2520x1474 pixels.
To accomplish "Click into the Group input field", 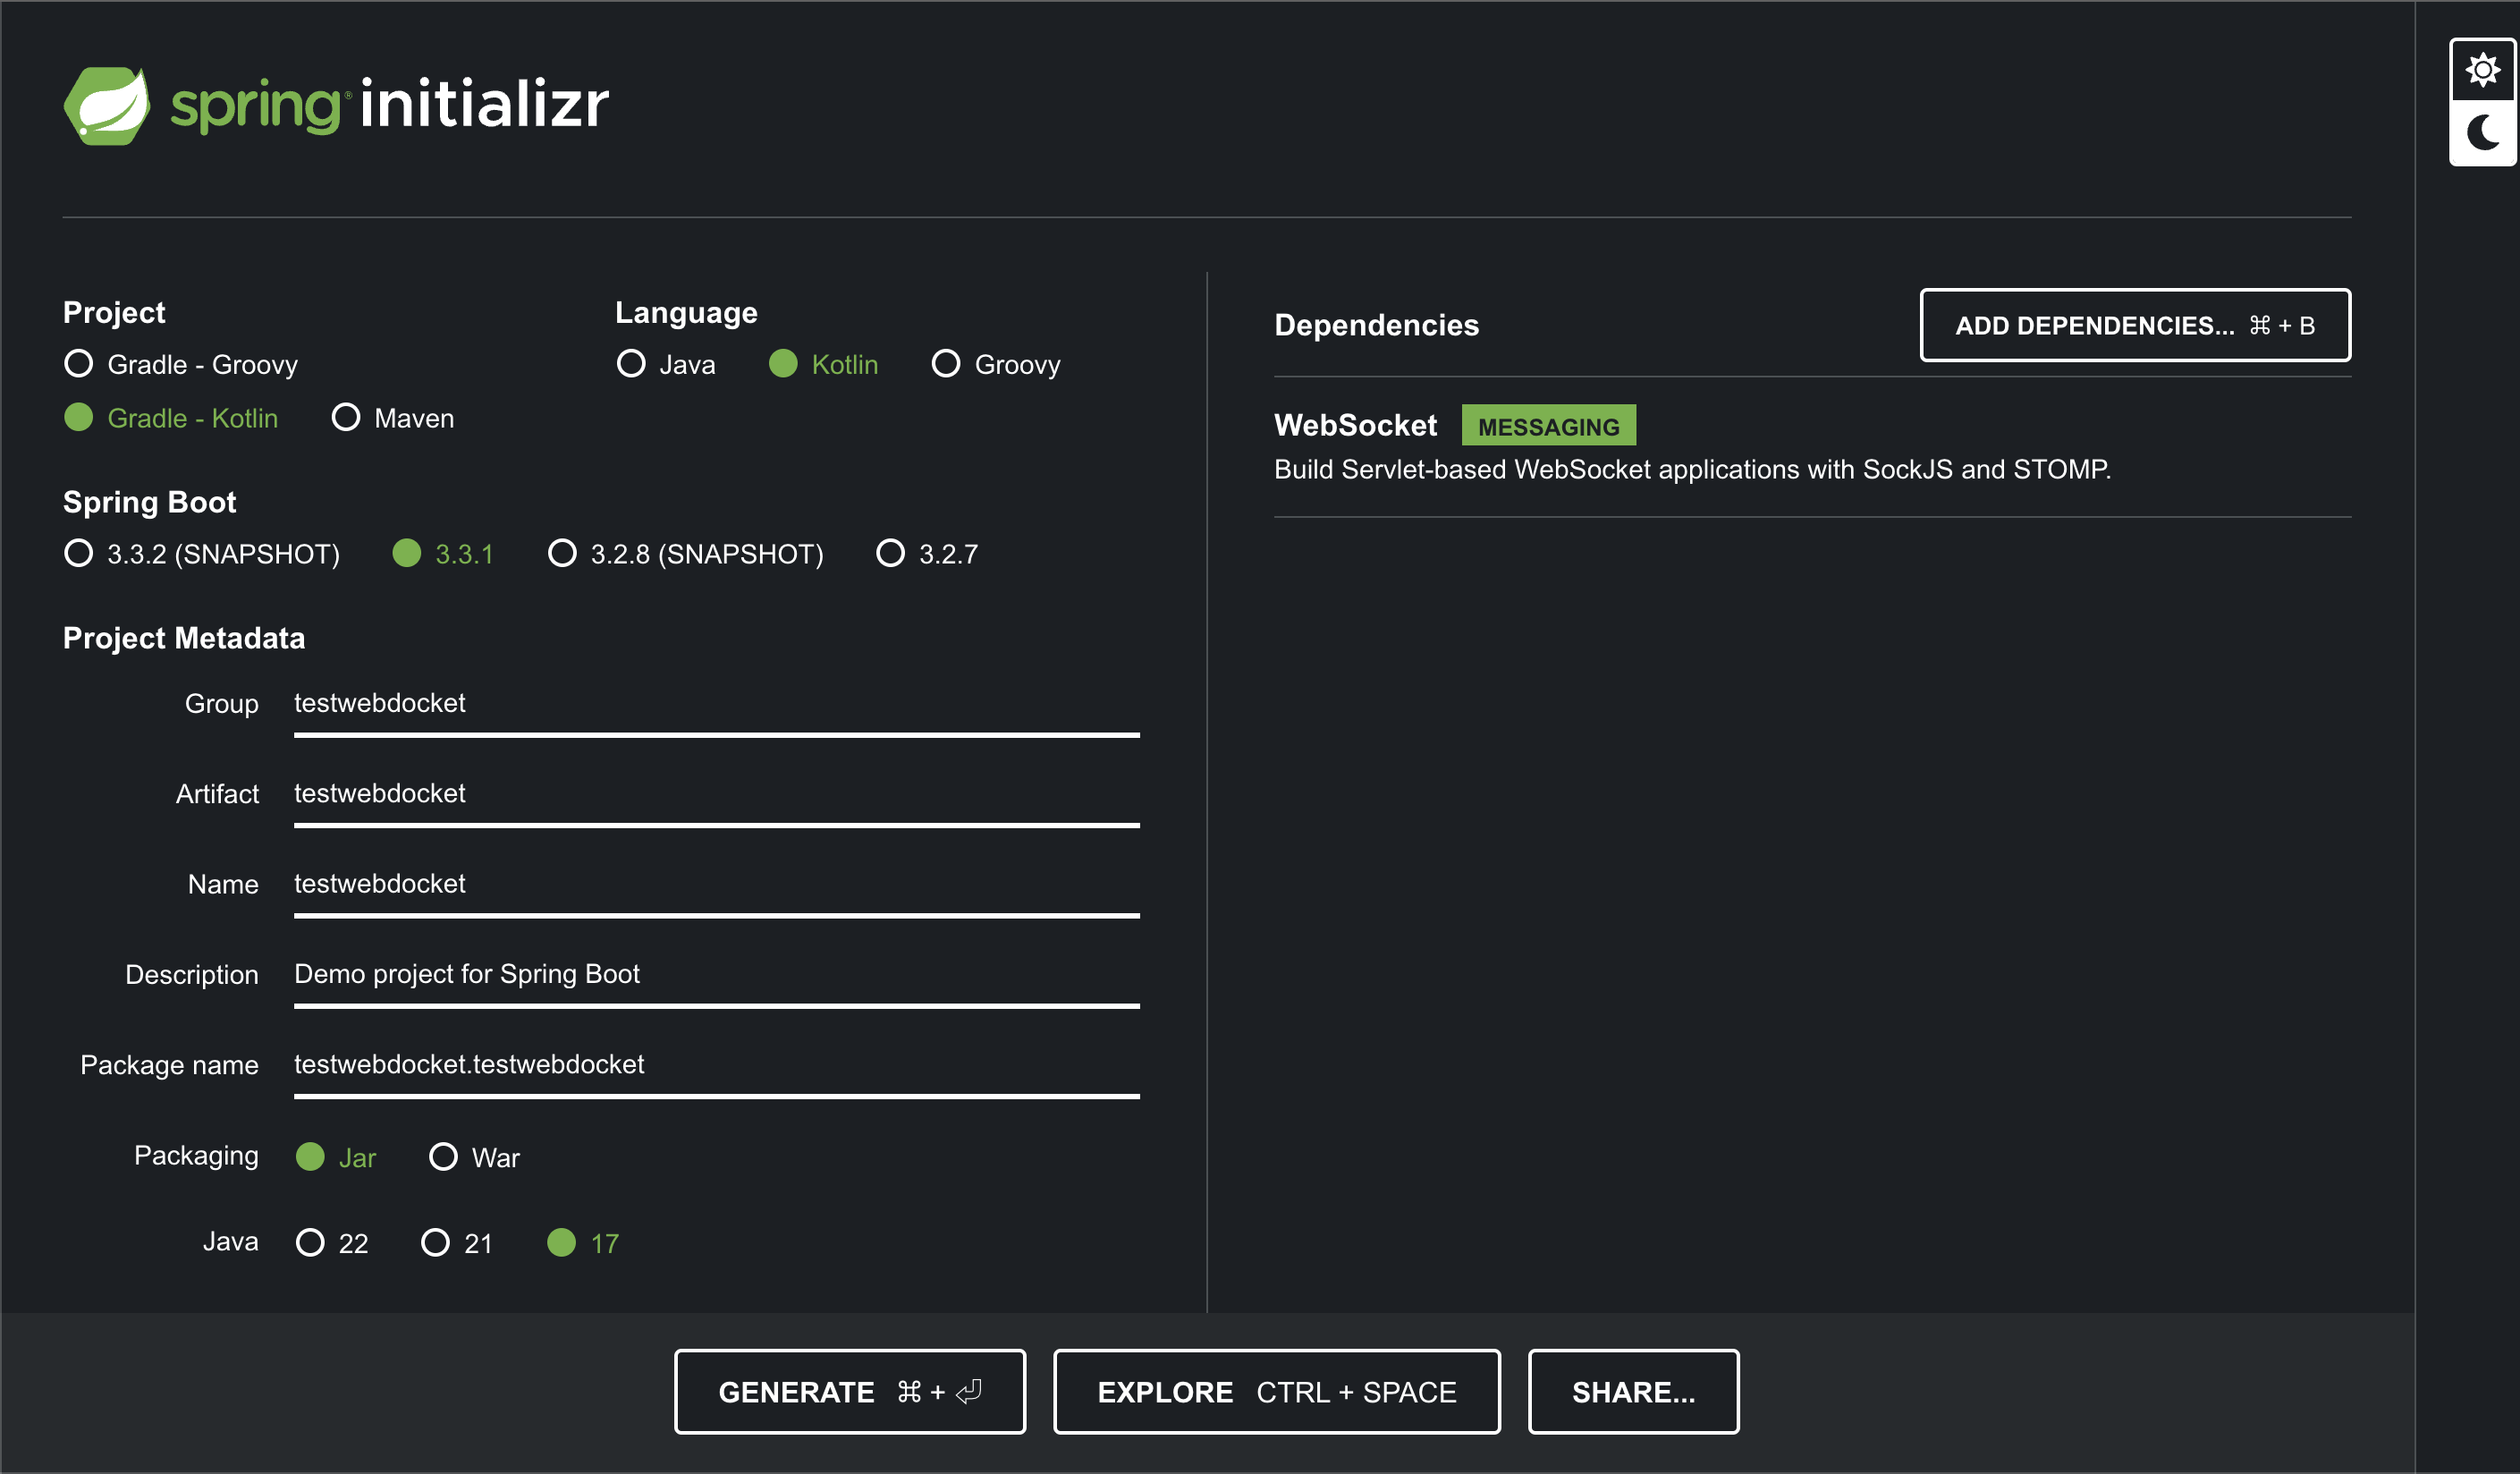I will (x=715, y=704).
